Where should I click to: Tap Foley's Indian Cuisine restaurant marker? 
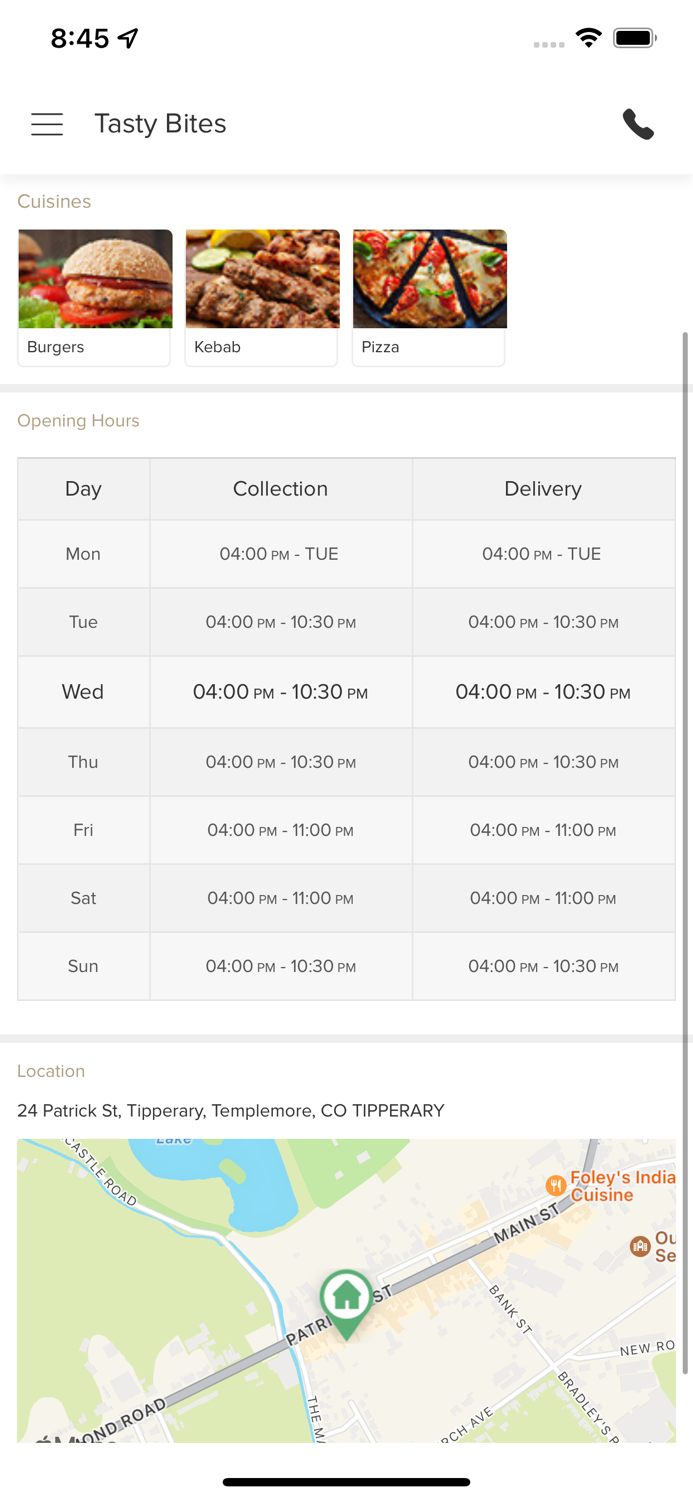[557, 1186]
